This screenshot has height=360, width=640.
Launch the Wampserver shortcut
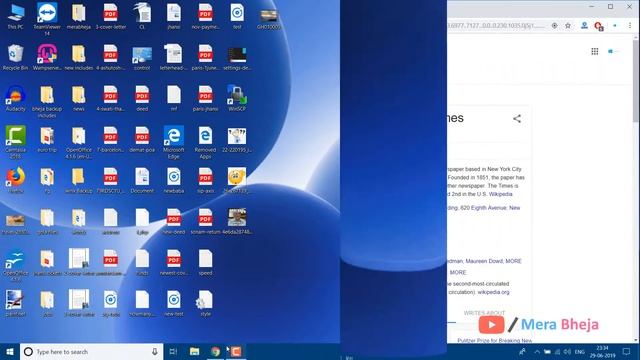pyautogui.click(x=47, y=57)
